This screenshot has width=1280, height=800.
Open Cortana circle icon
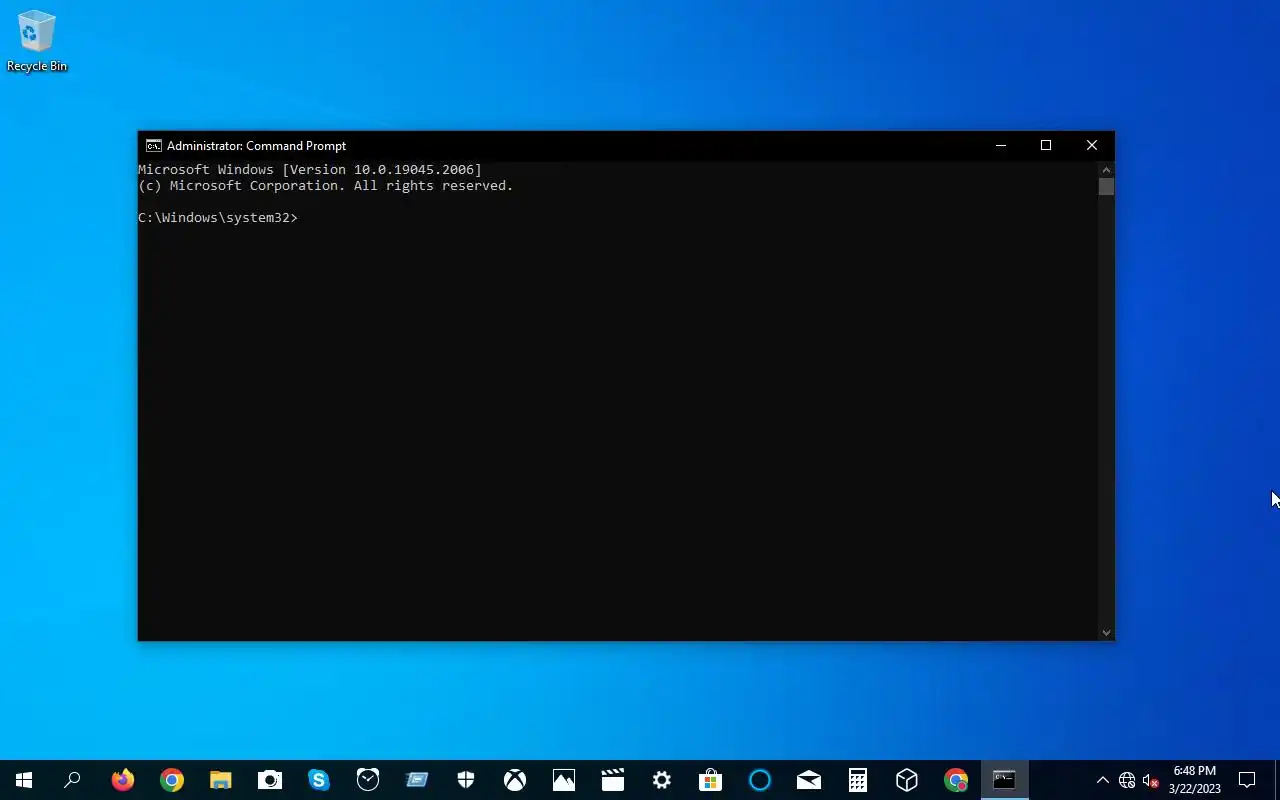click(760, 780)
